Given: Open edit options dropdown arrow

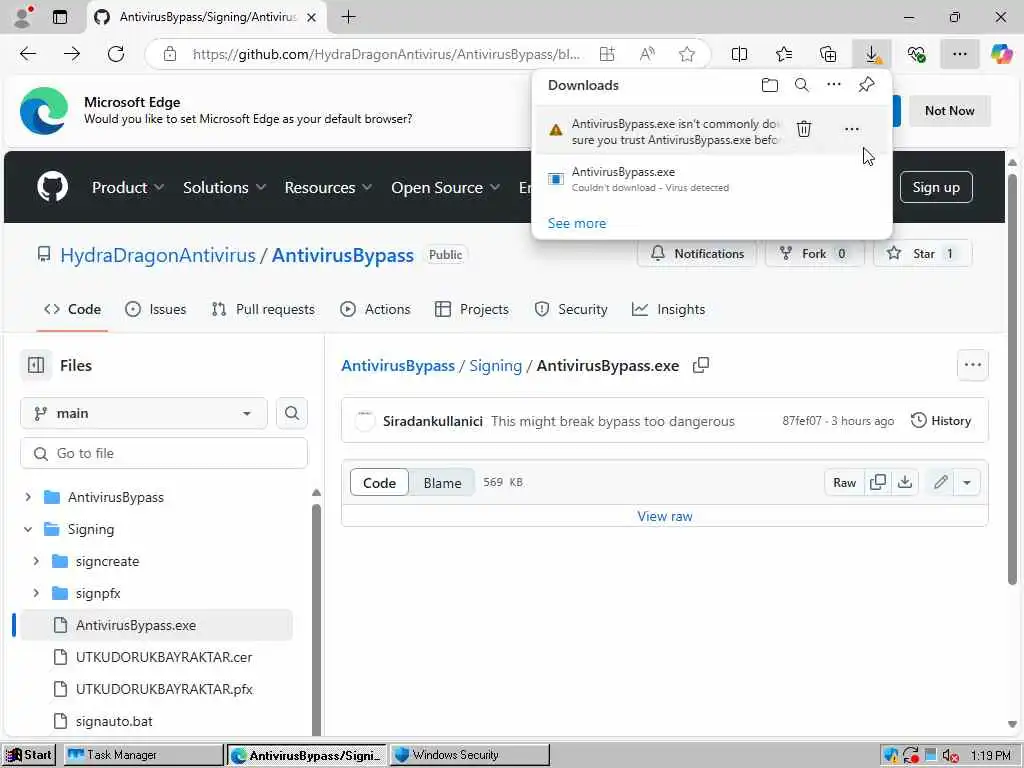Looking at the screenshot, I should (967, 483).
